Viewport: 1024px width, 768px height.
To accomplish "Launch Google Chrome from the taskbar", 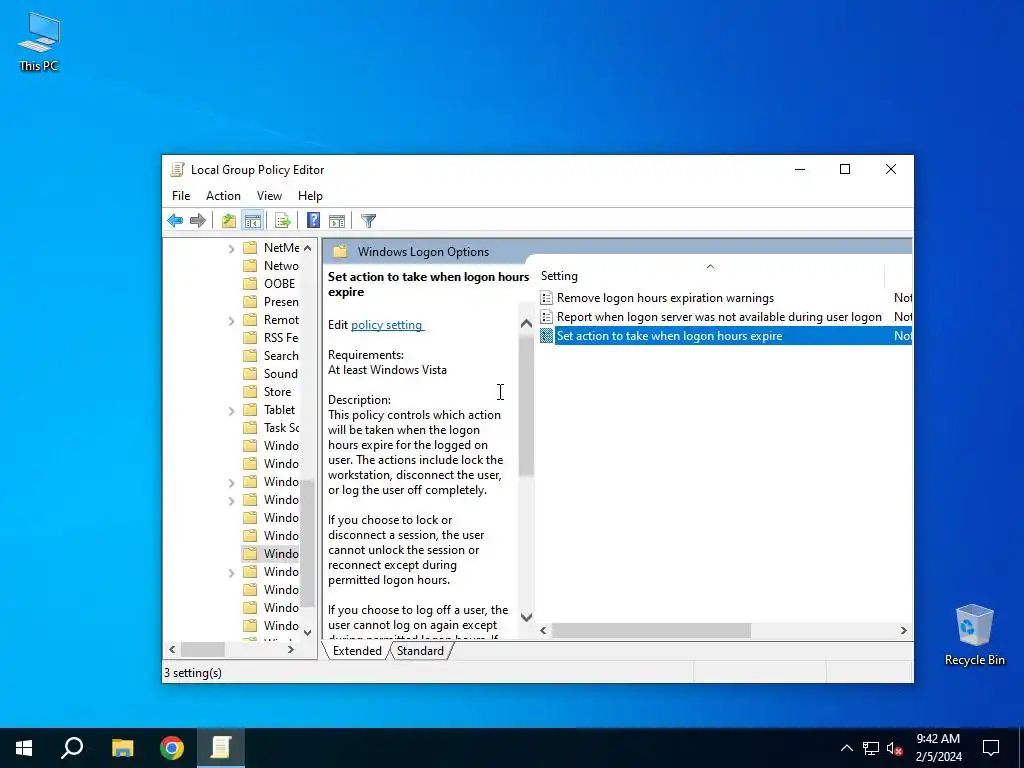I will tap(172, 748).
